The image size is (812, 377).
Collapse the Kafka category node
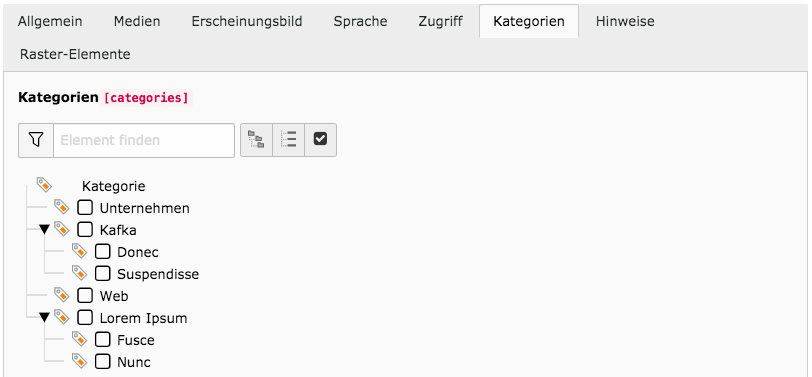(45, 229)
